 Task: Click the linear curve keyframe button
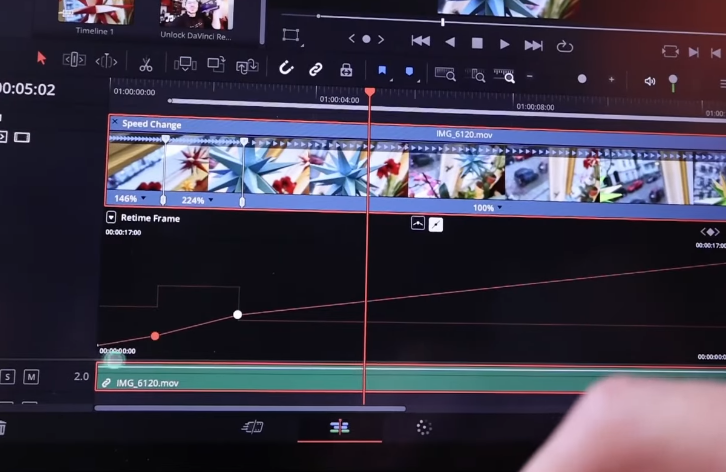[x=436, y=225]
